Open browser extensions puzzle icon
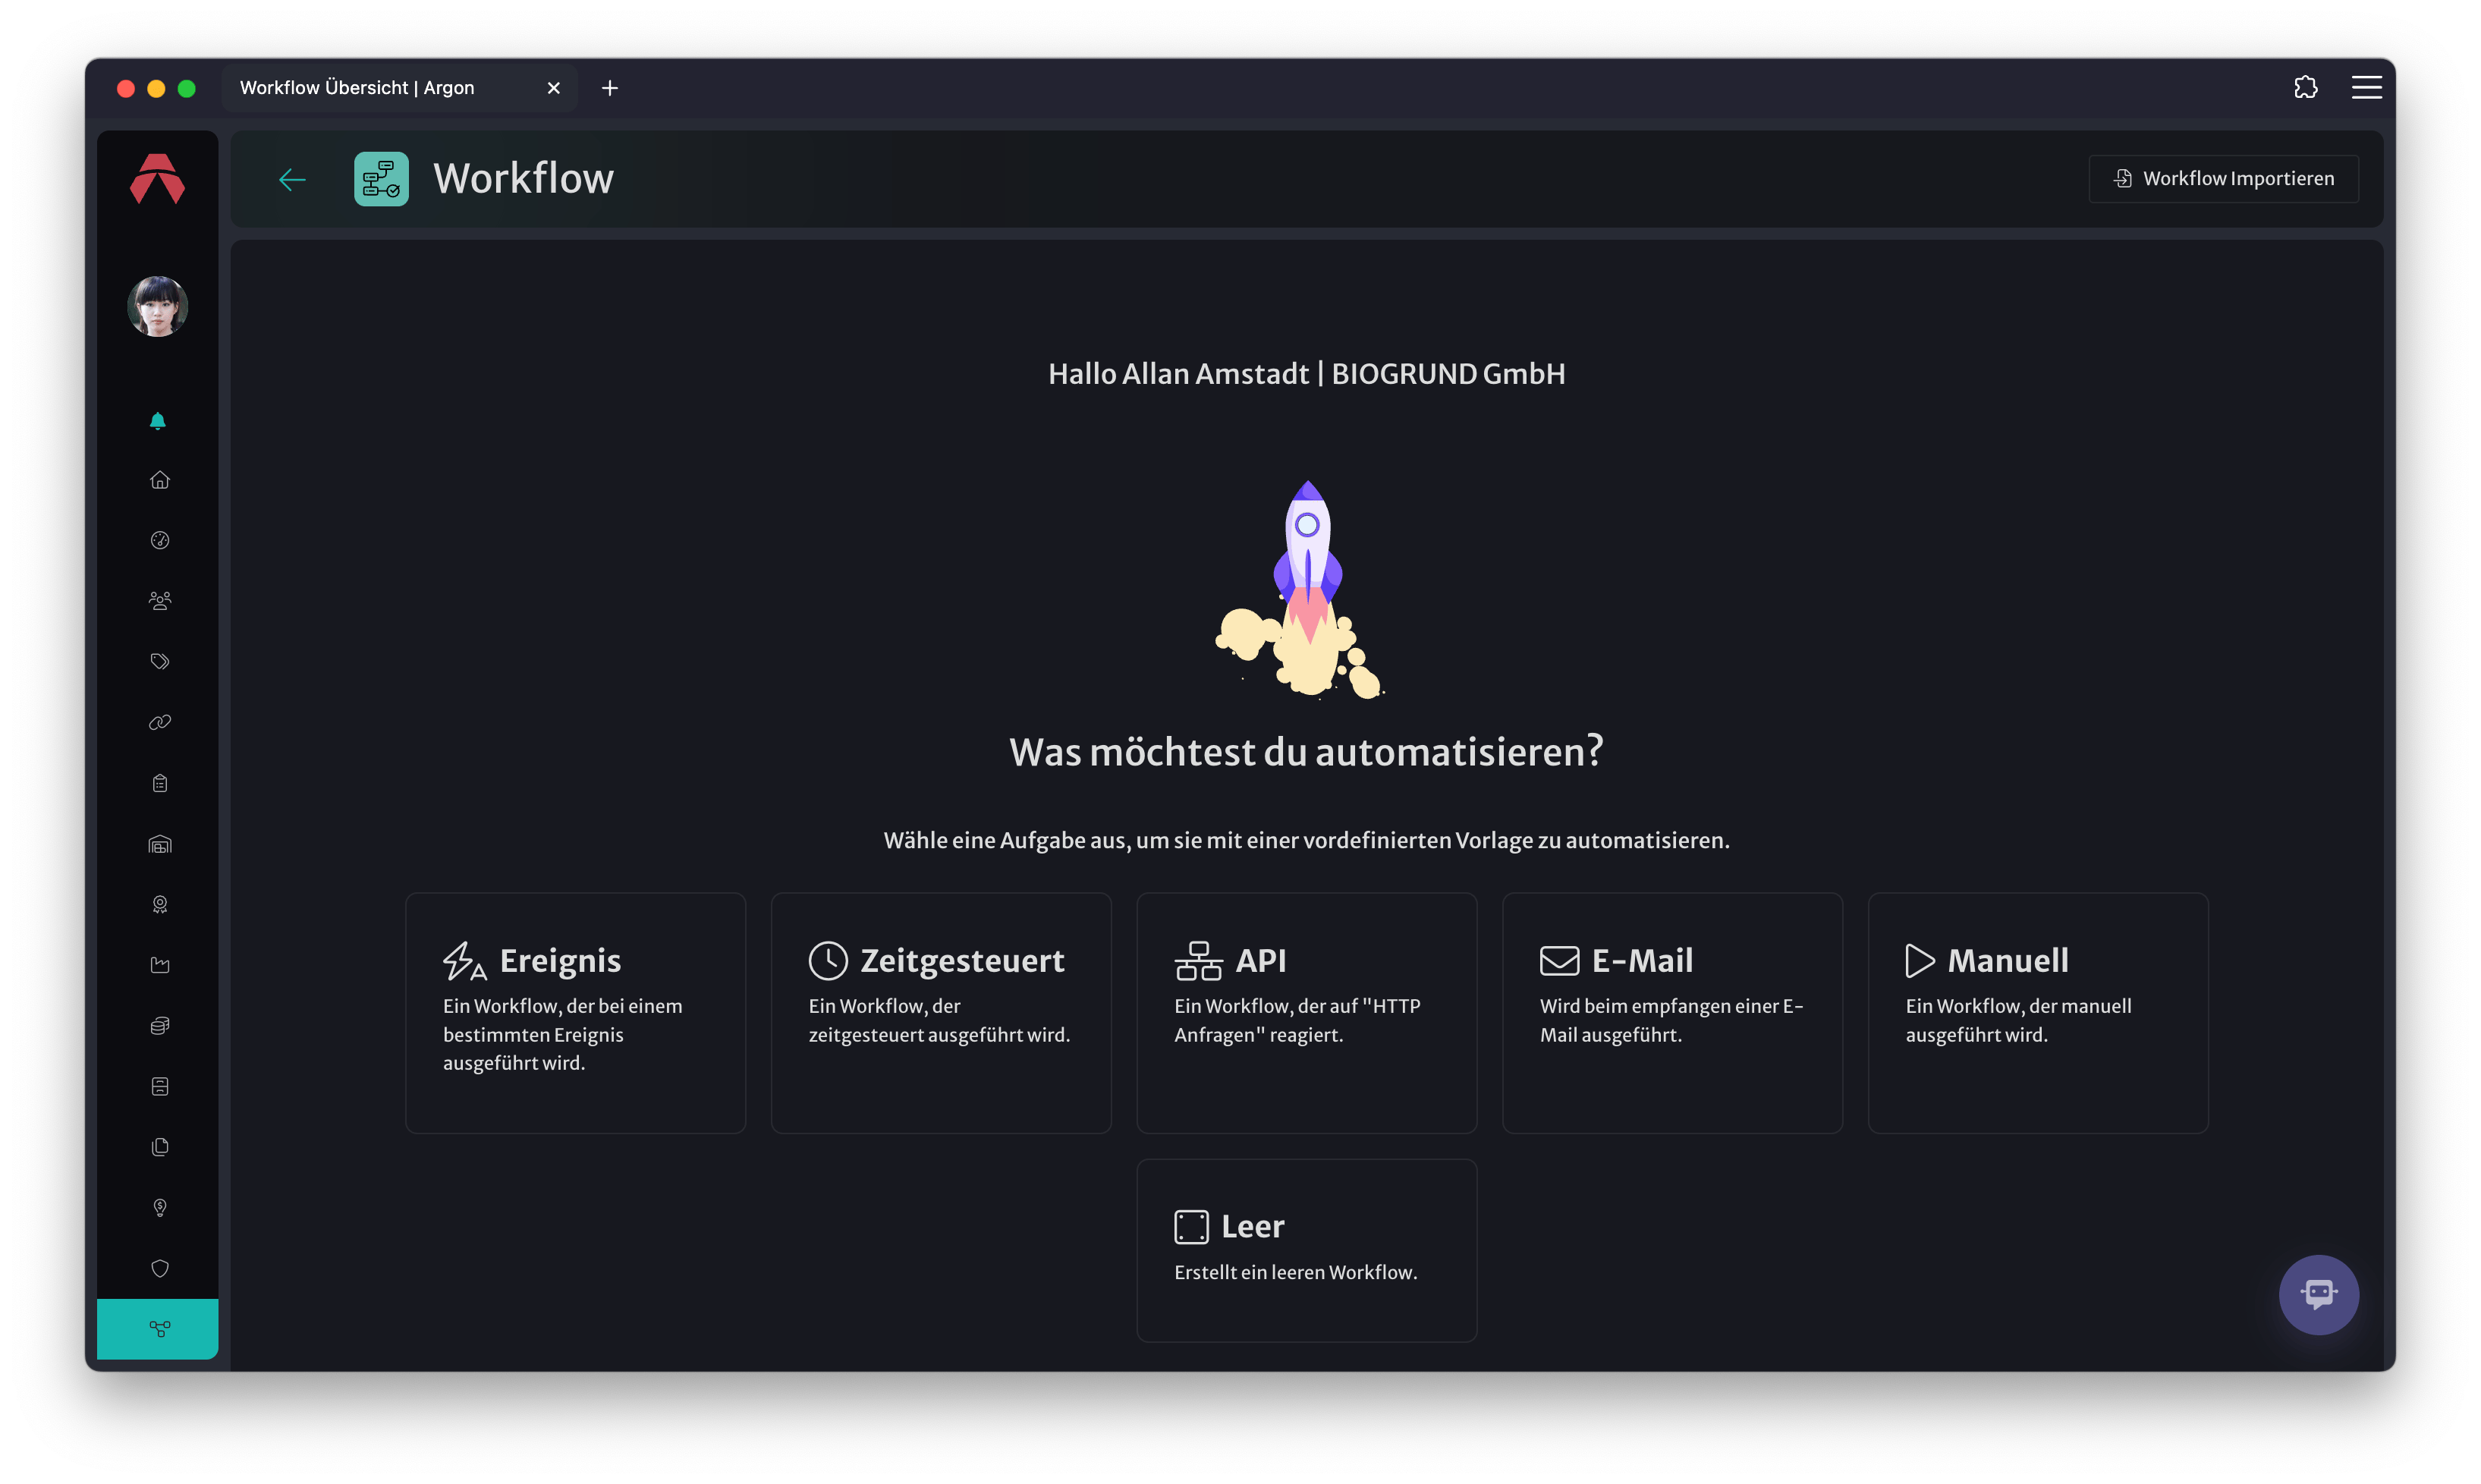This screenshot has height=1484, width=2481. (x=2305, y=88)
